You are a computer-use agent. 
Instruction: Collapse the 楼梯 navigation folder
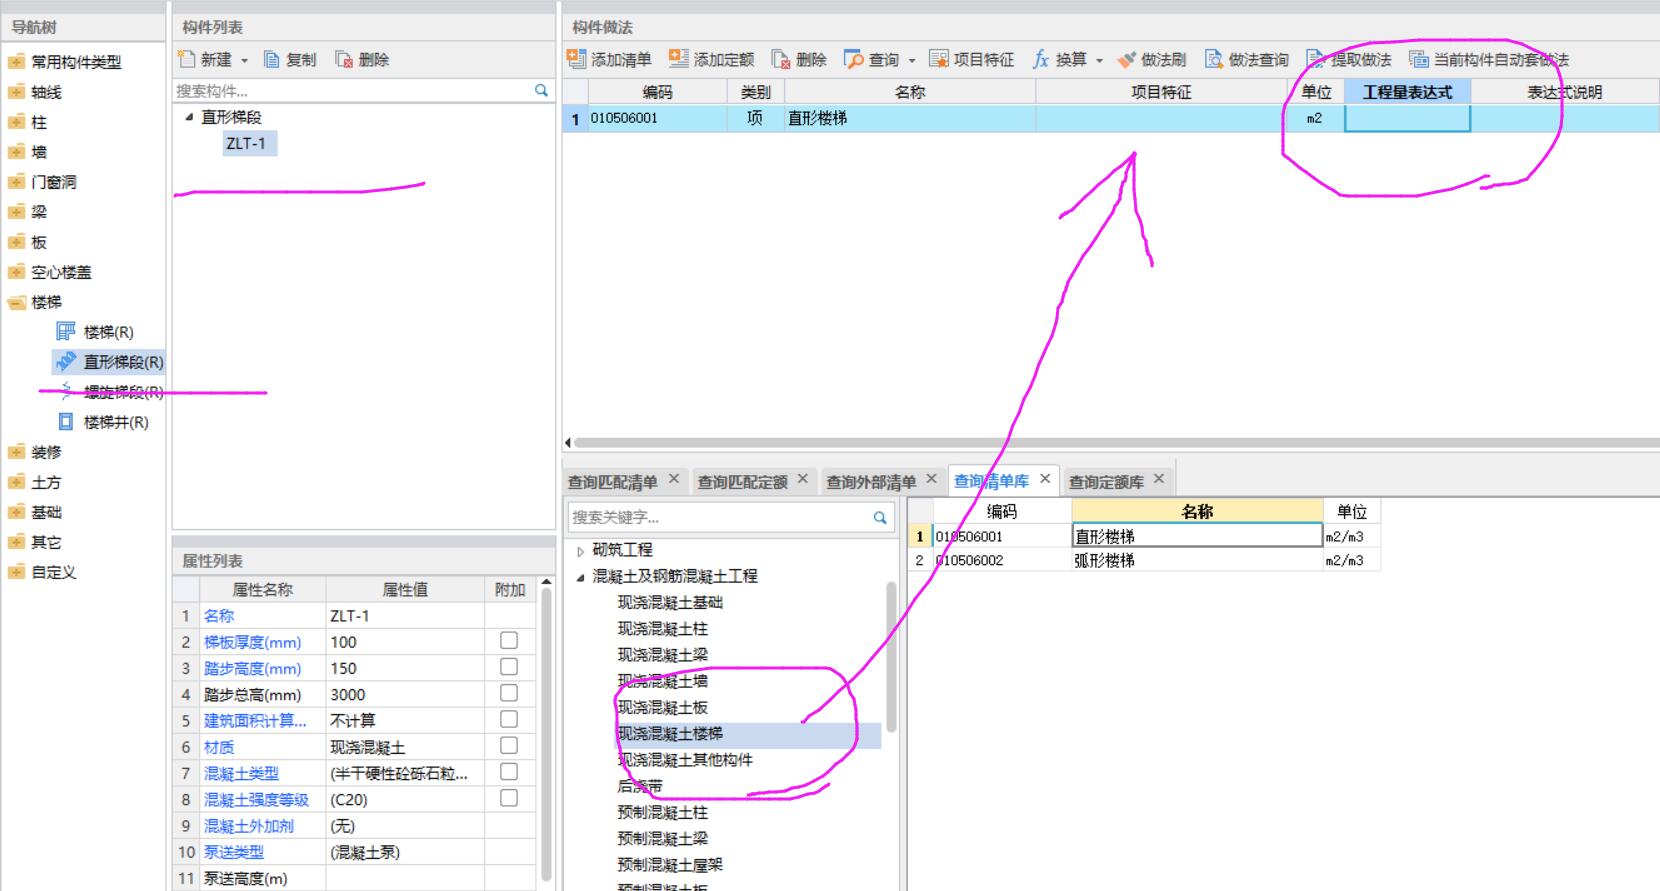click(x=16, y=302)
